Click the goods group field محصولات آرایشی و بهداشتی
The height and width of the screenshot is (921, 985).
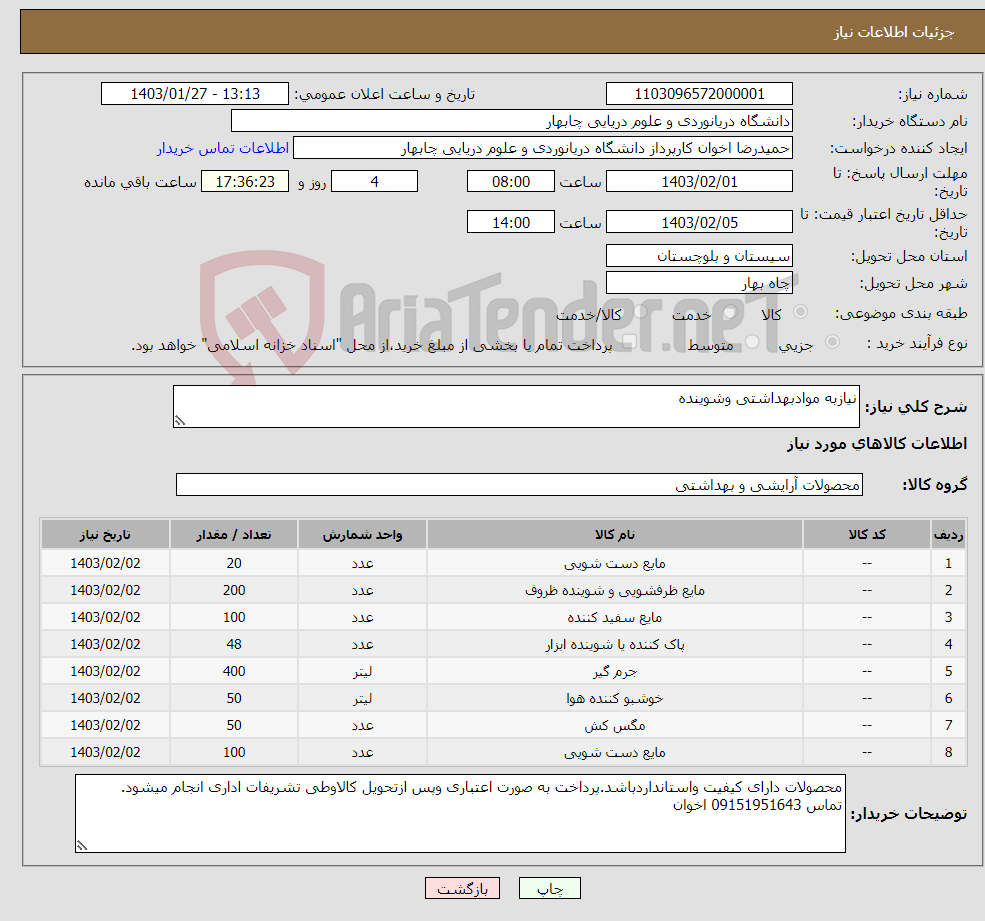(520, 484)
